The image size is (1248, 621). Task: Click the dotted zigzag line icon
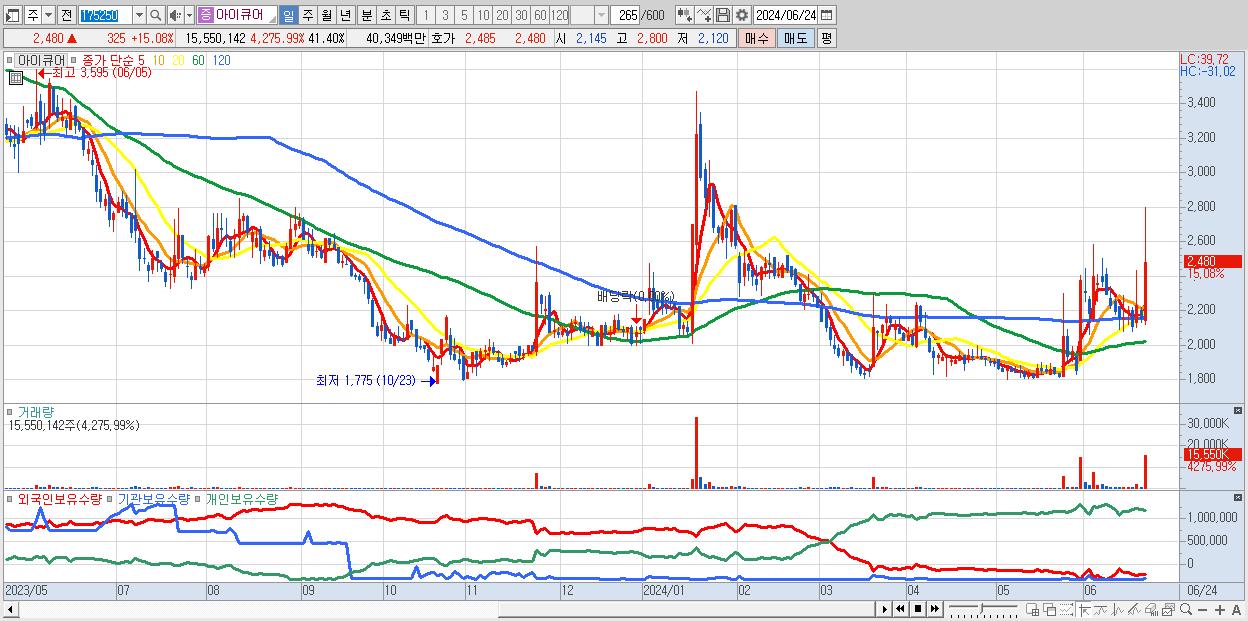[1067, 610]
